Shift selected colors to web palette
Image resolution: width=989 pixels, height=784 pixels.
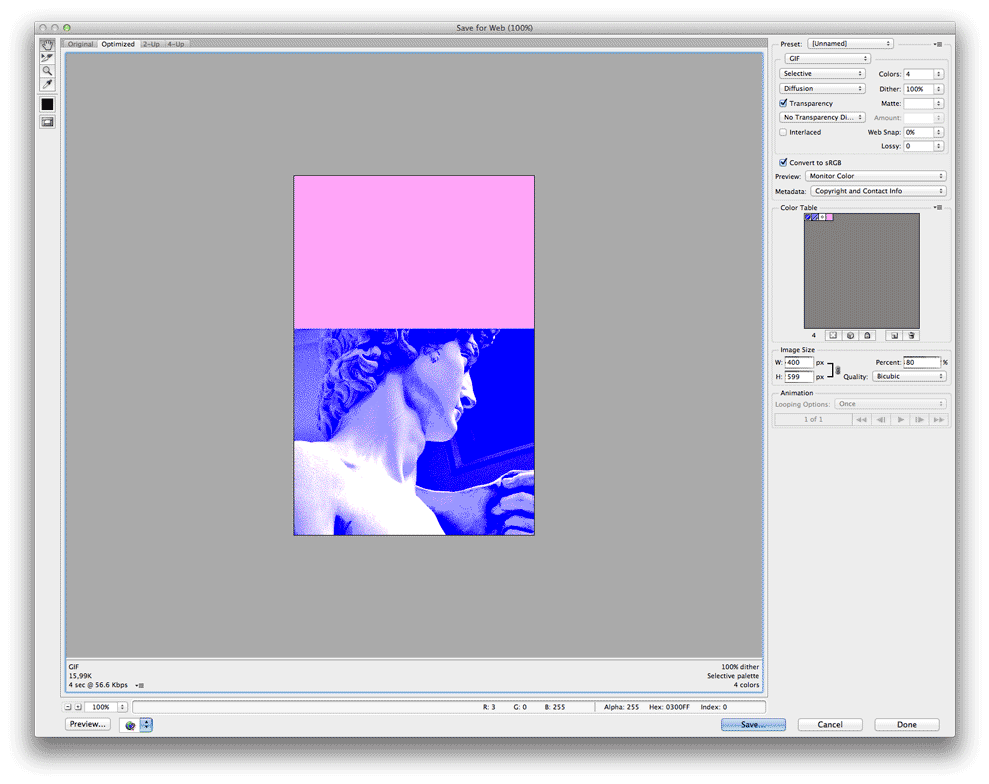850,336
